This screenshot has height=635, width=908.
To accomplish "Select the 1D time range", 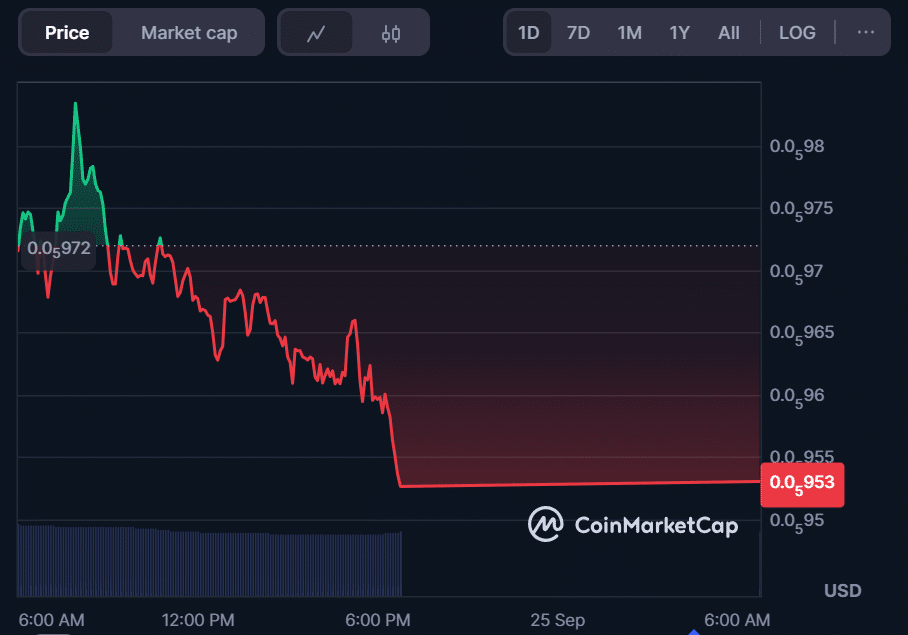I will [x=528, y=33].
